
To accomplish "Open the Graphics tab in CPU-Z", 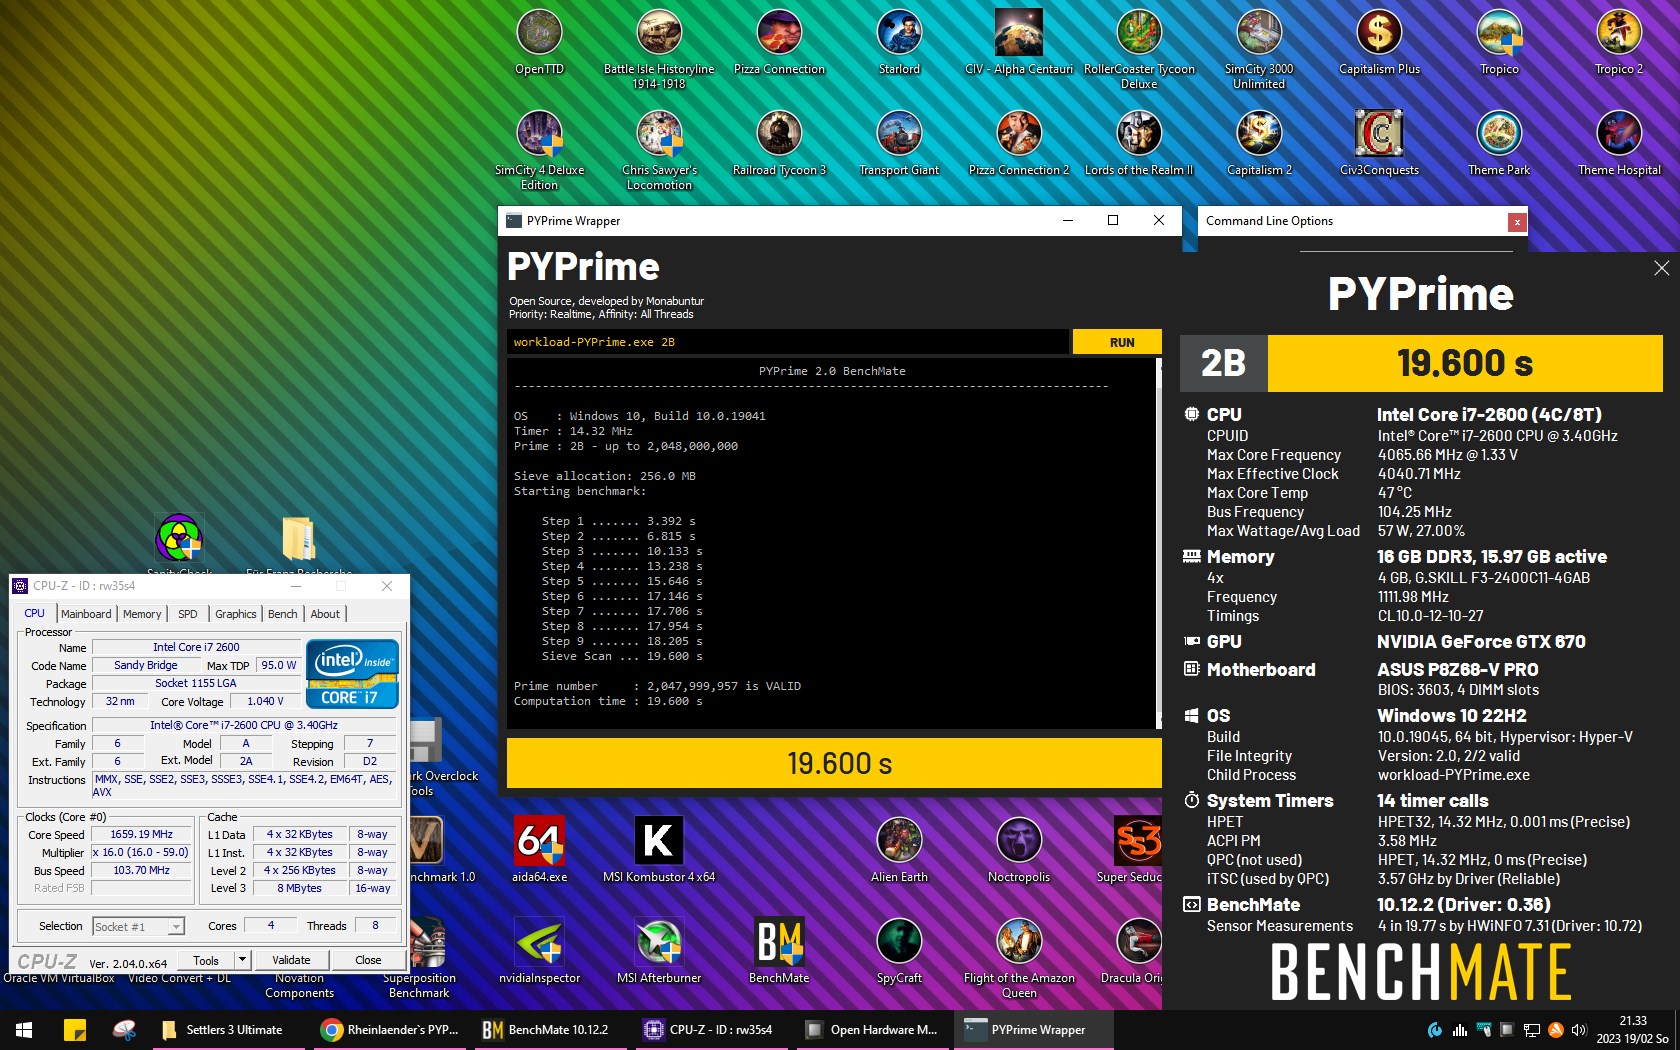I will tap(236, 614).
